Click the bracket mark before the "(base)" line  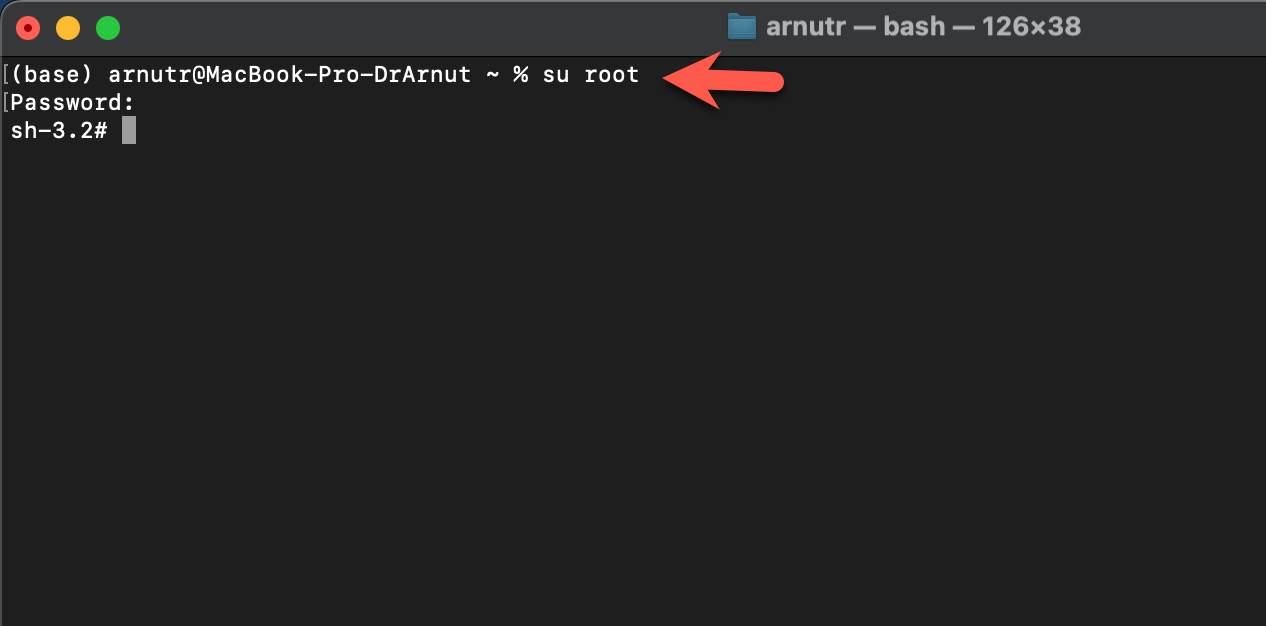click(x=6, y=75)
